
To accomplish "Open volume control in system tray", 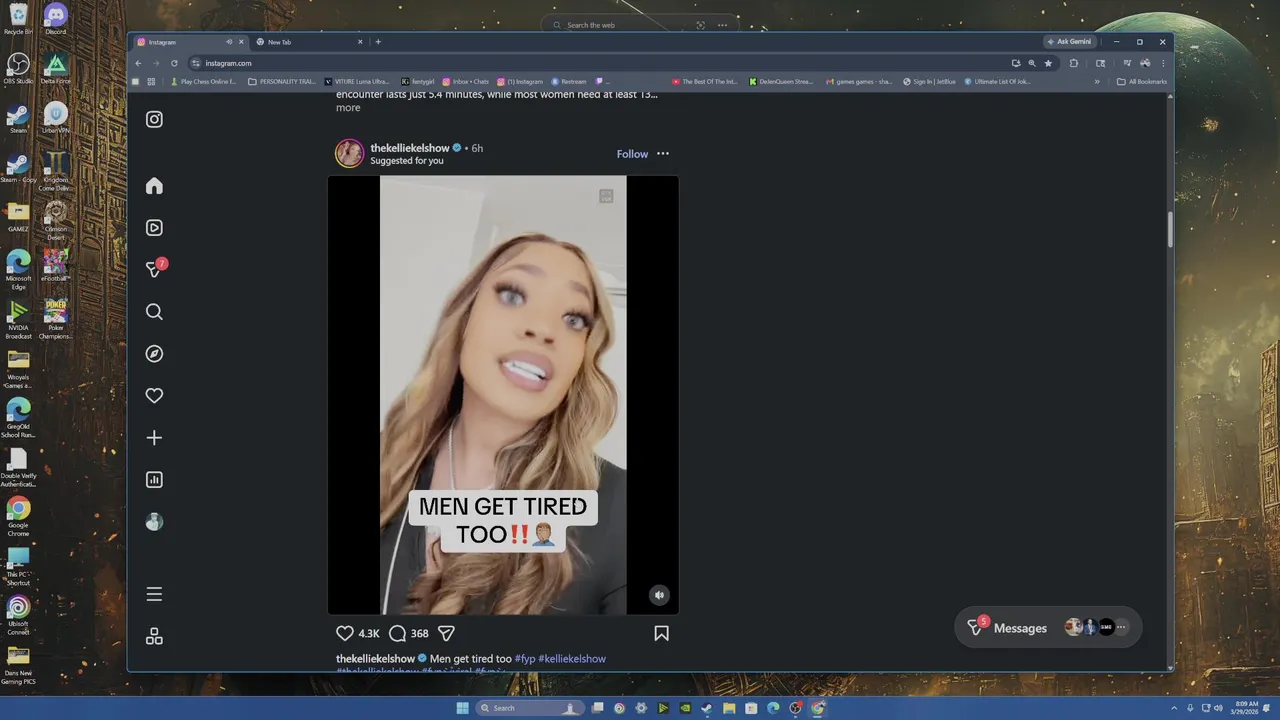I will (x=1218, y=708).
